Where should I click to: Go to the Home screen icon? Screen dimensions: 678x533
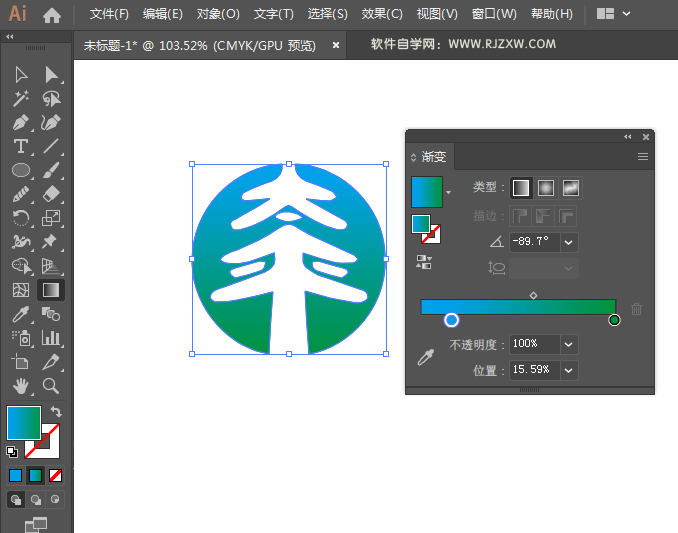tap(52, 16)
